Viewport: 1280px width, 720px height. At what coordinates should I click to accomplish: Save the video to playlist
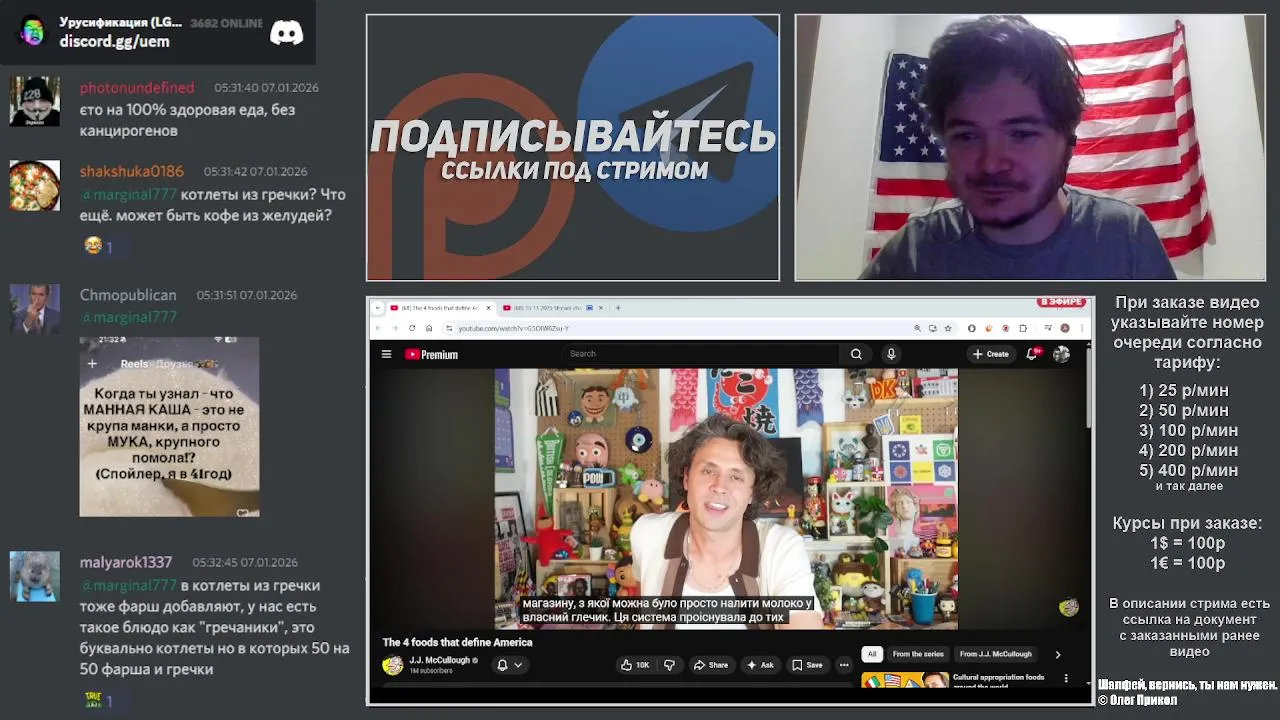pyautogui.click(x=807, y=665)
